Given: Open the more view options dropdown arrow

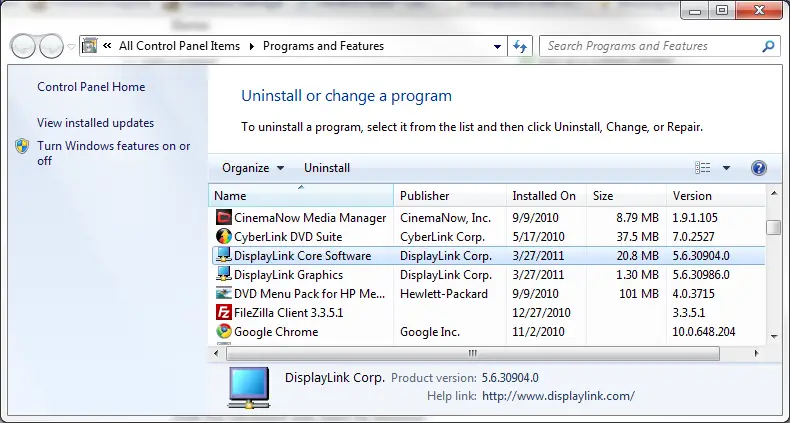Looking at the screenshot, I should 726,168.
